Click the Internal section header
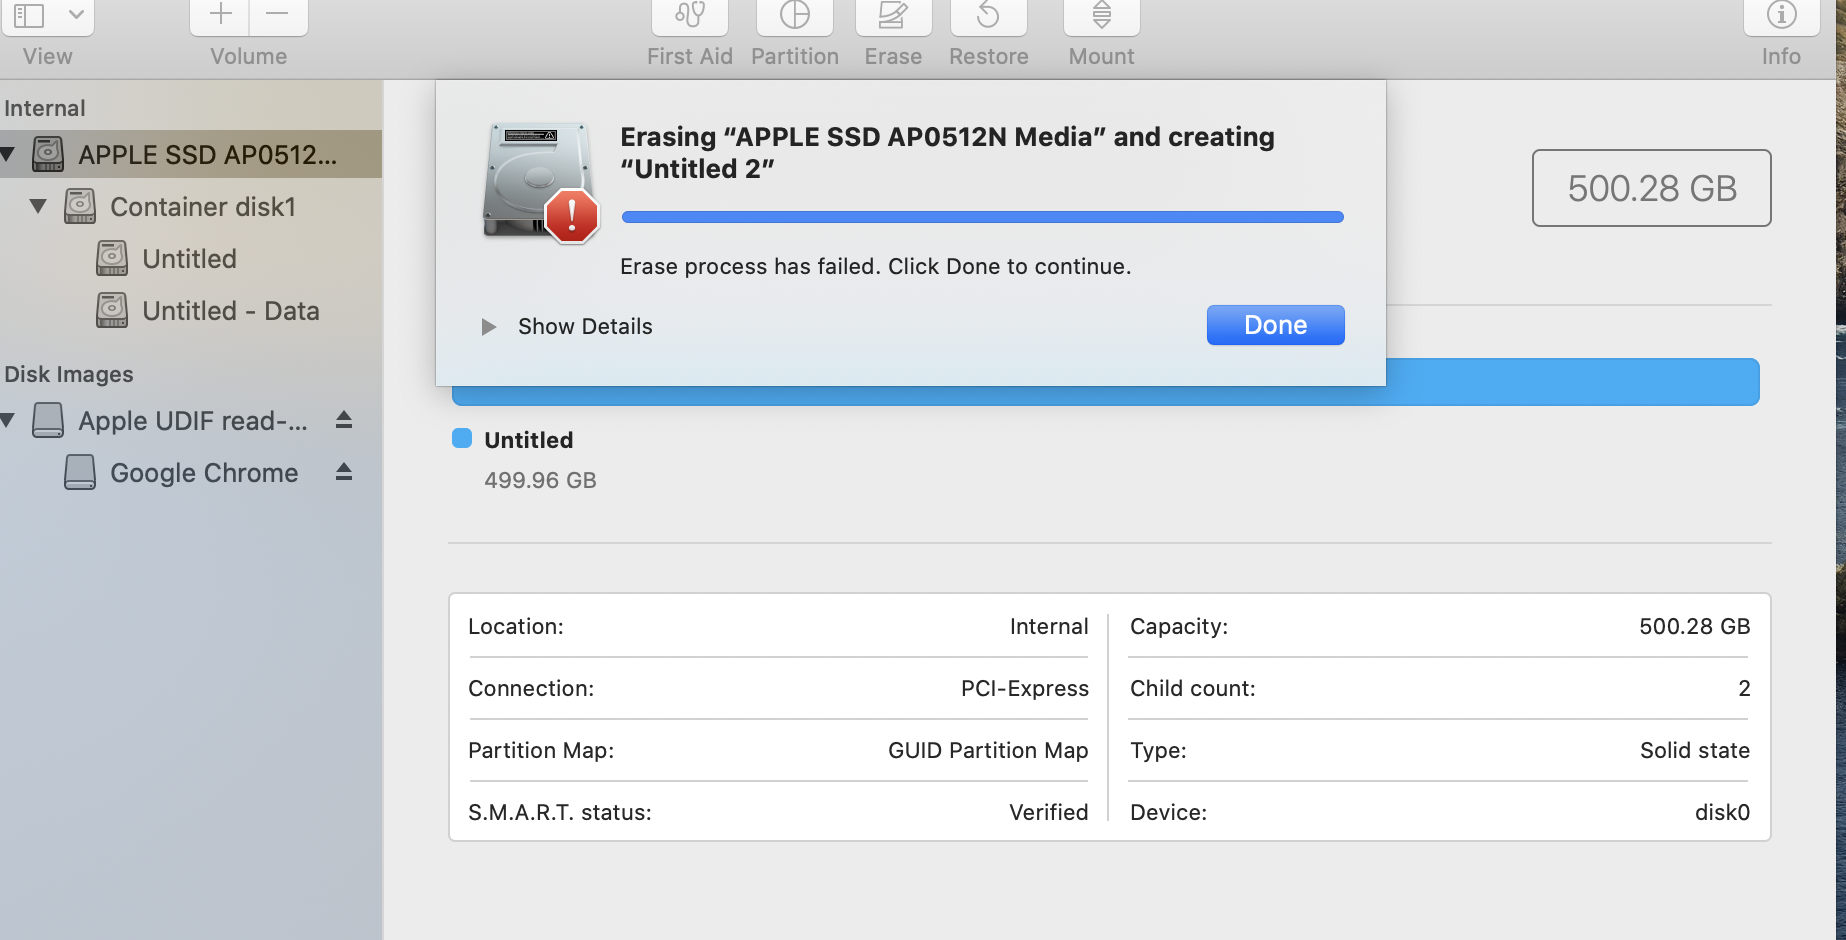This screenshot has height=940, width=1846. (45, 108)
